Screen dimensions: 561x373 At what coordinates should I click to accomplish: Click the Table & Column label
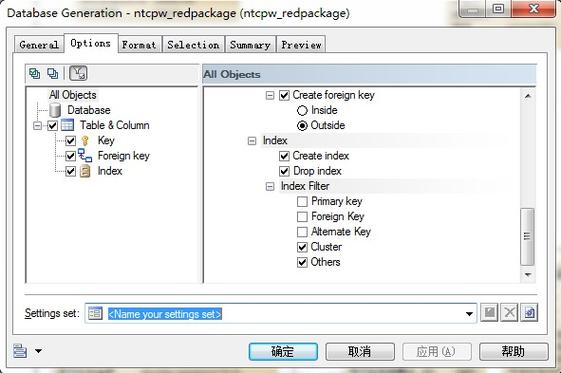tap(114, 125)
